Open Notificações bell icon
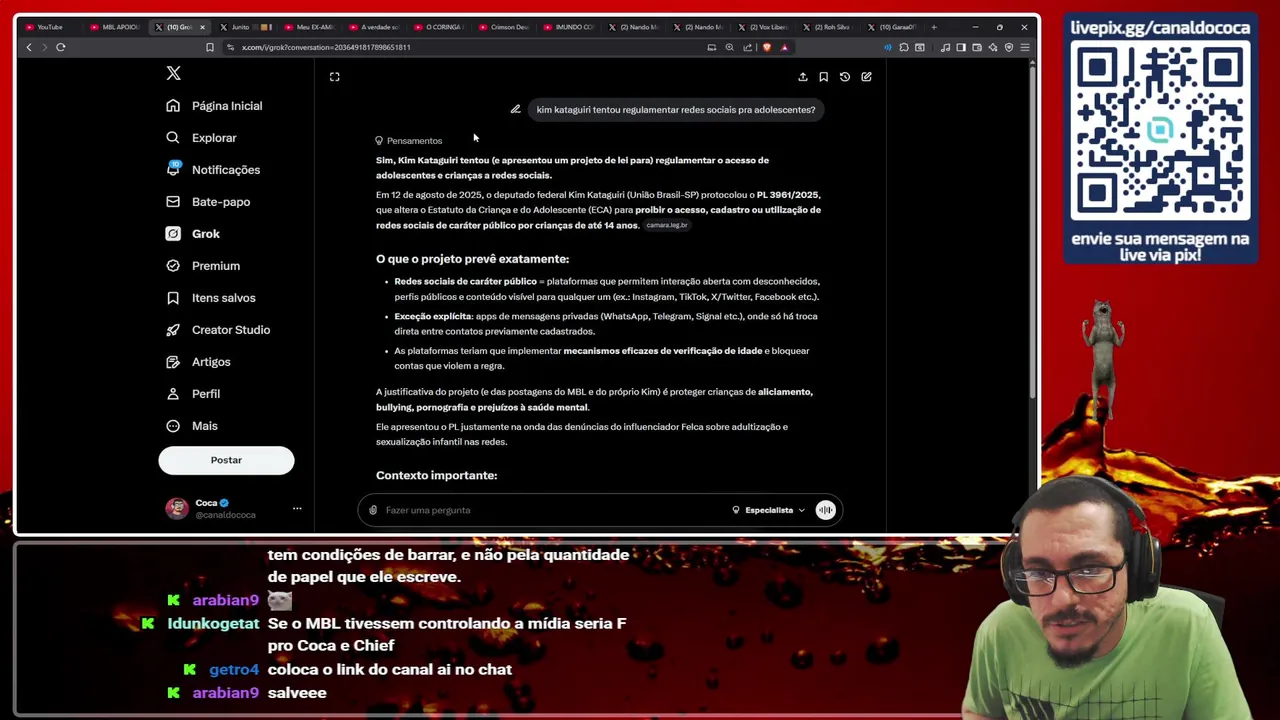This screenshot has height=720, width=1280. pyautogui.click(x=173, y=170)
